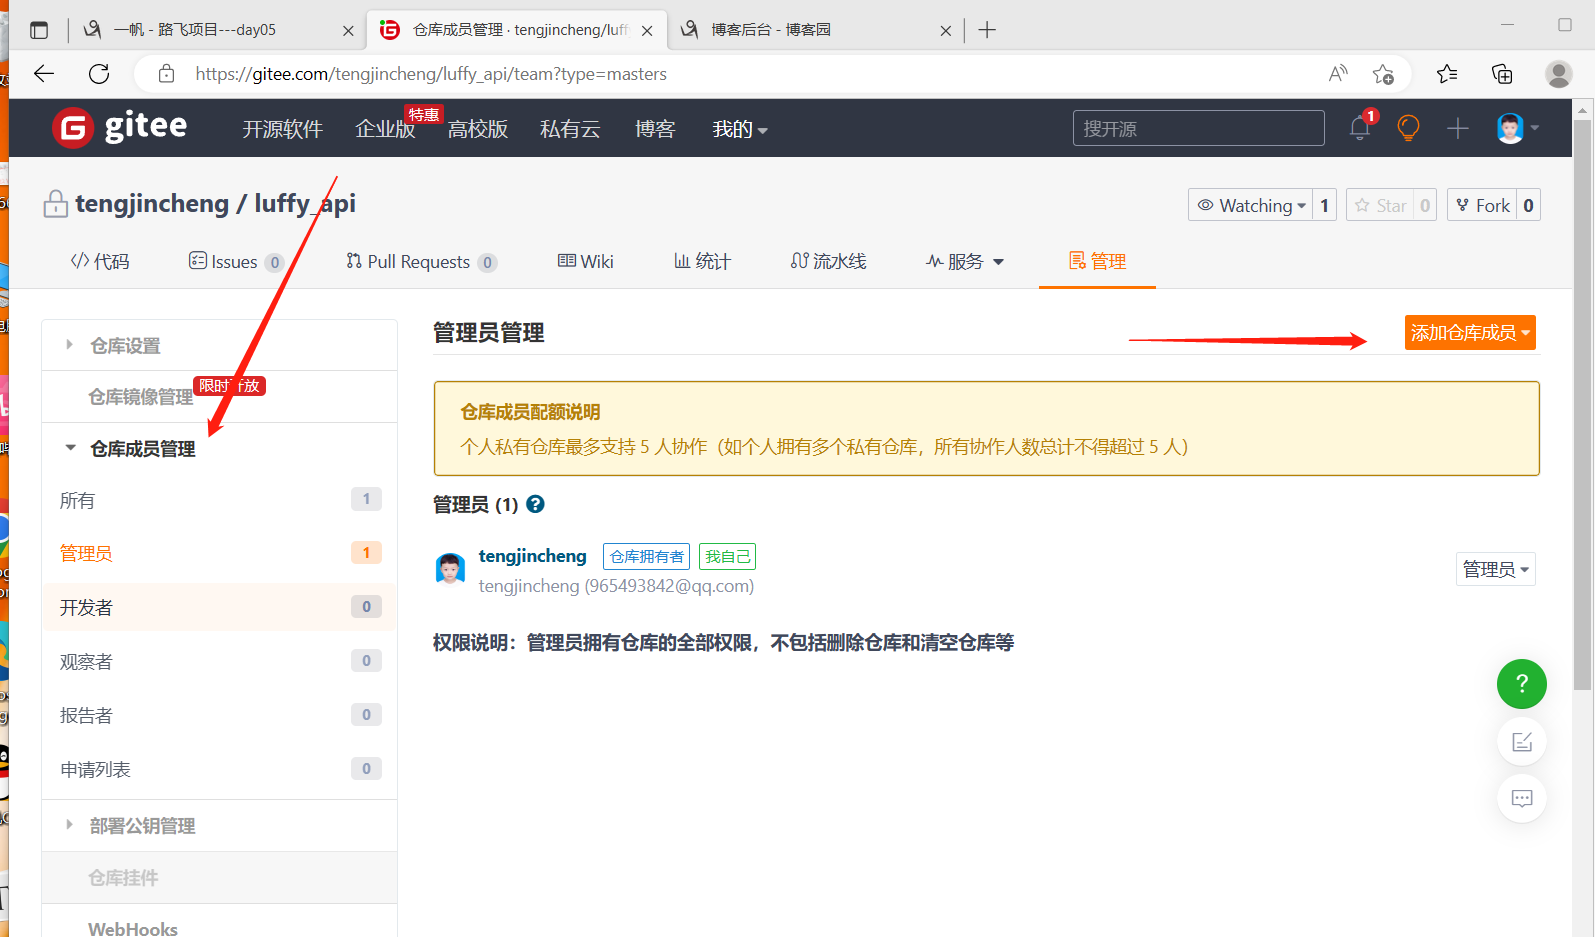
Task: Click the orange lightbulb icon
Action: [1408, 128]
